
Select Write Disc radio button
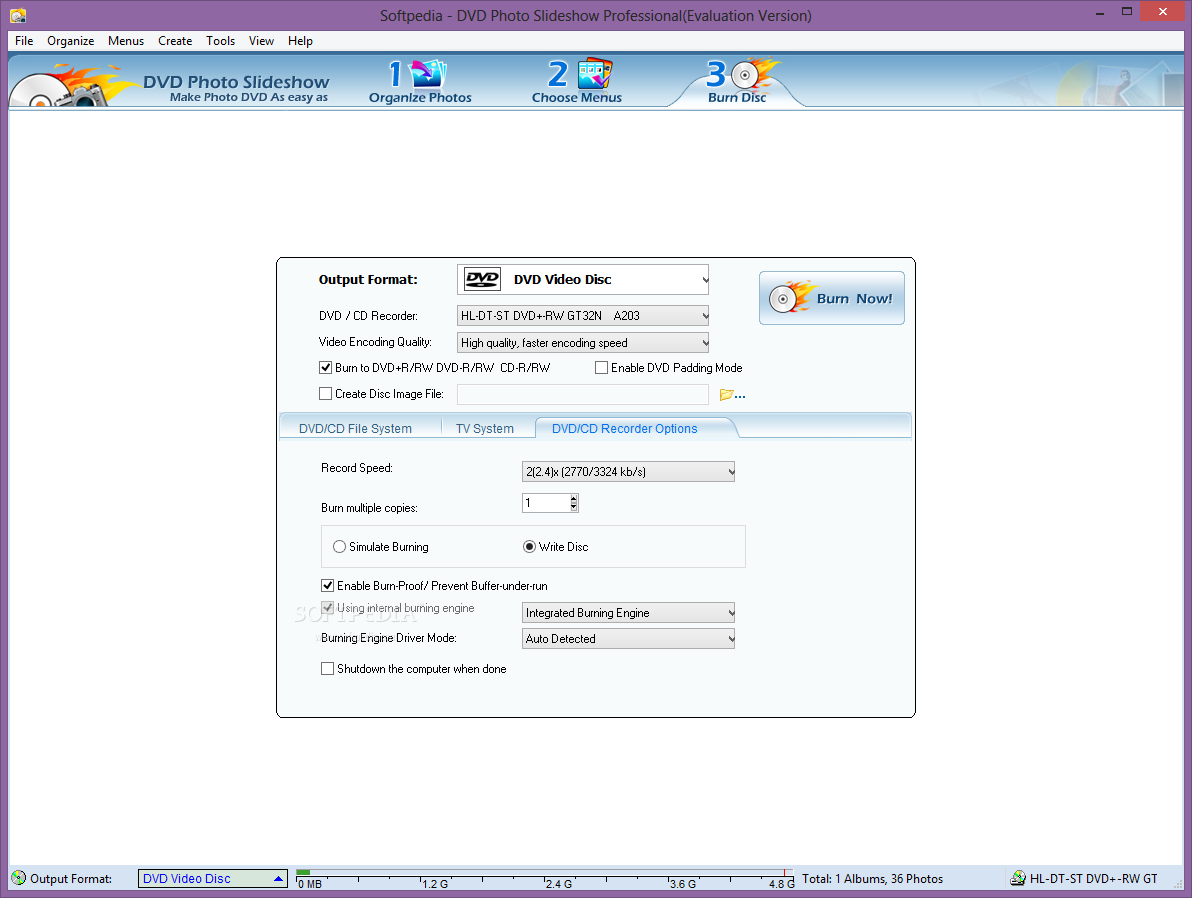529,547
